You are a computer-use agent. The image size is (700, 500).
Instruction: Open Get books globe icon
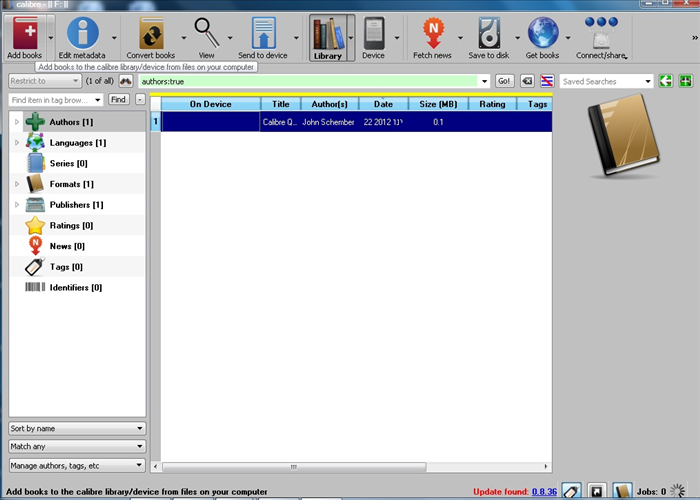pyautogui.click(x=543, y=33)
